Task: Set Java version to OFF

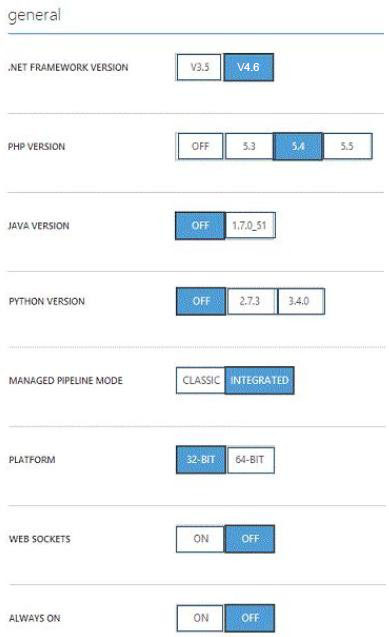Action: pos(200,225)
